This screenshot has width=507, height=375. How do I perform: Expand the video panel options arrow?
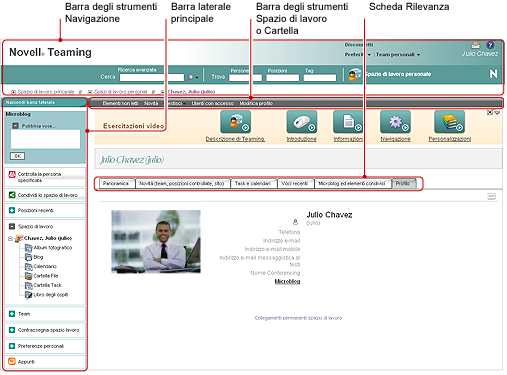click(497, 113)
